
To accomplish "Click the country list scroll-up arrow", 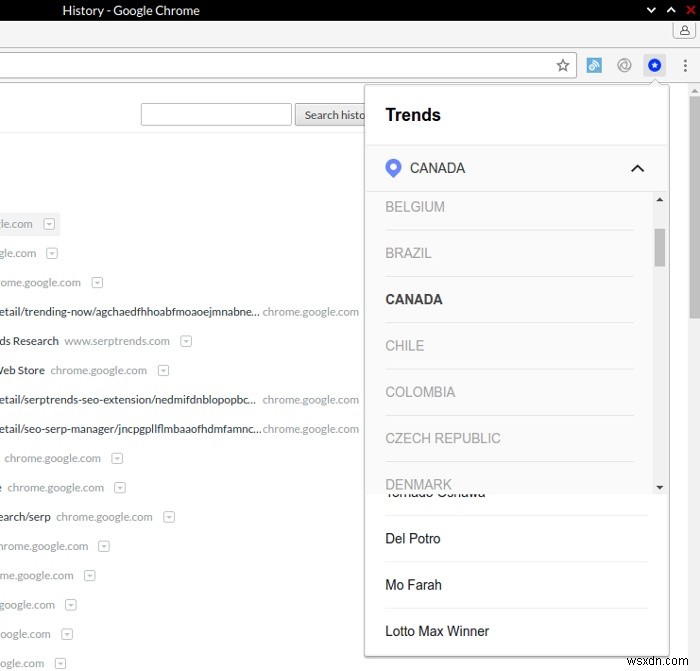I will point(659,200).
